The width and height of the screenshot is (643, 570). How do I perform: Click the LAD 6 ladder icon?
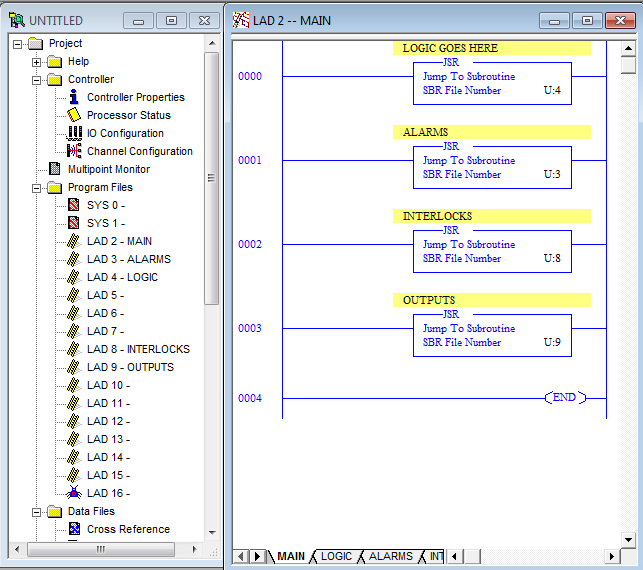73,313
